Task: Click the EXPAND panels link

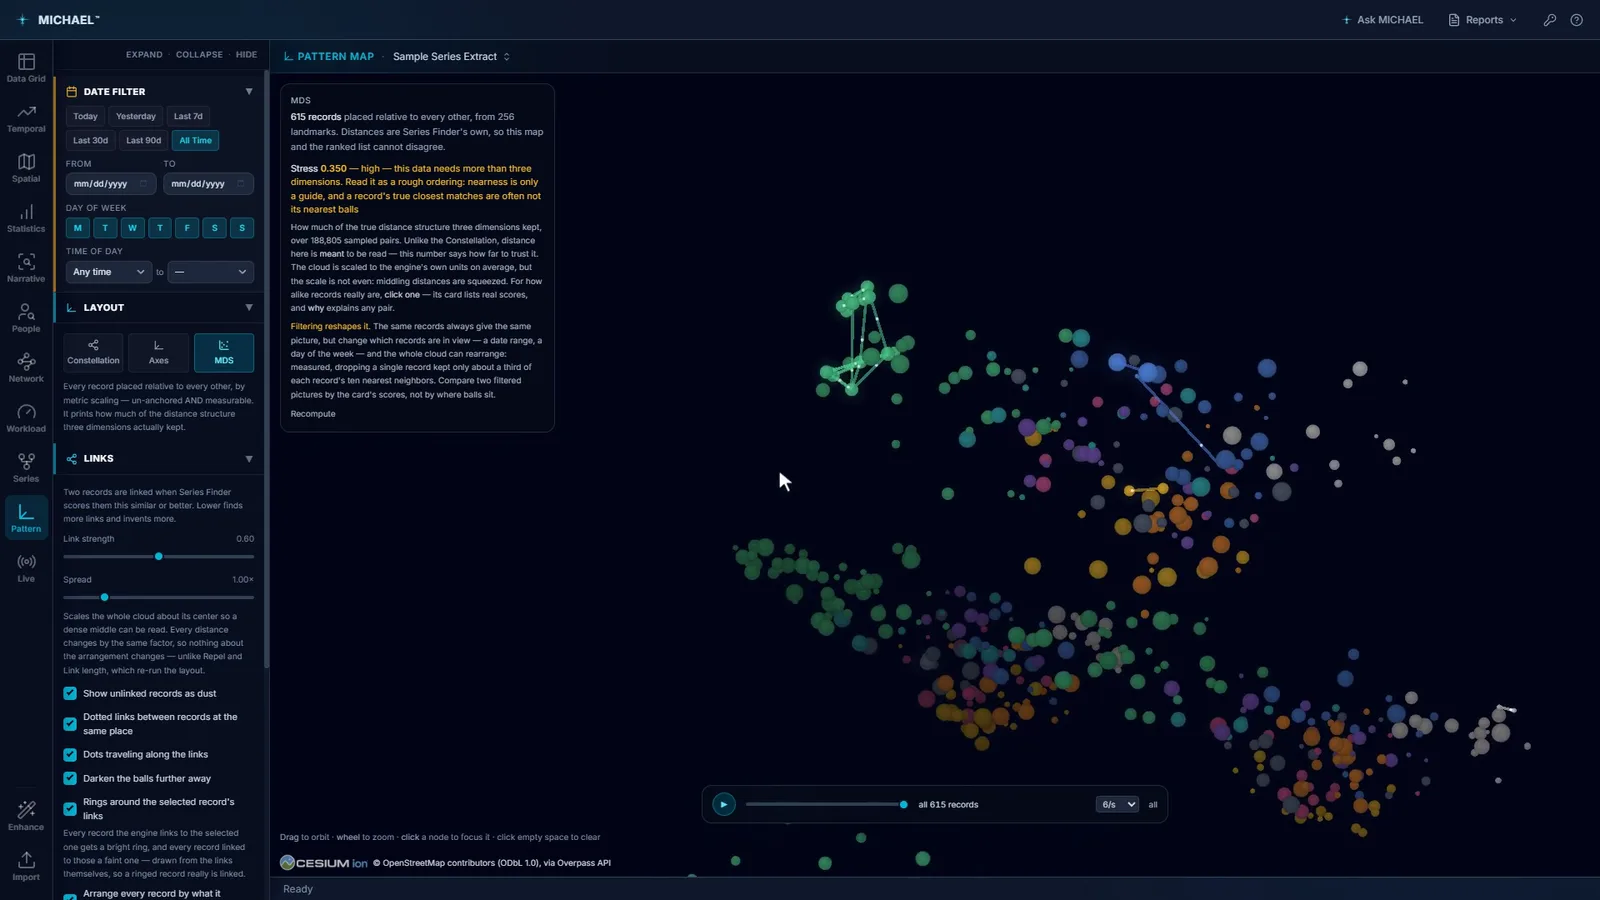Action: coord(144,55)
